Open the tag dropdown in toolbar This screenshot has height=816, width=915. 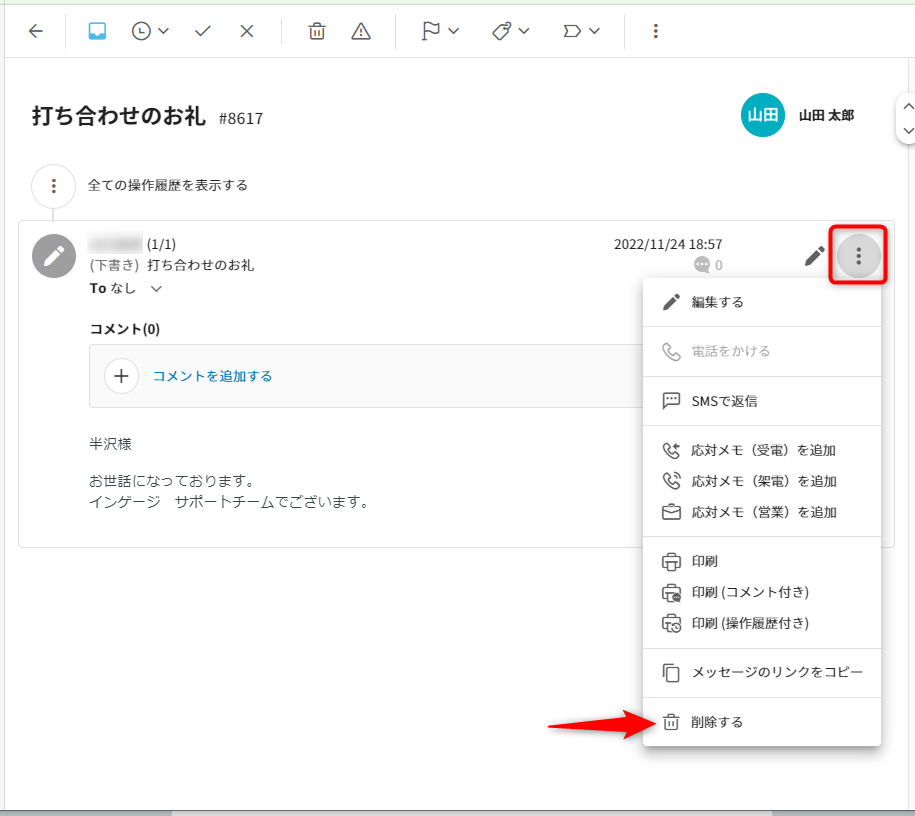pyautogui.click(x=511, y=31)
